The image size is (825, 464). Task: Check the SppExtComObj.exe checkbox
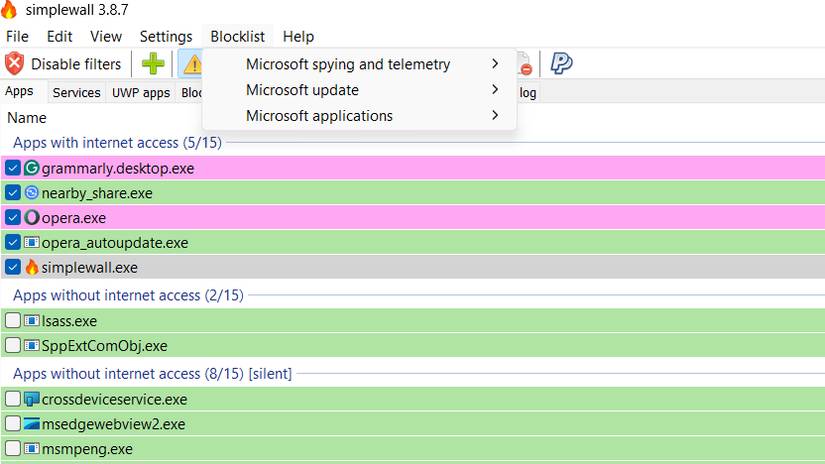point(13,346)
